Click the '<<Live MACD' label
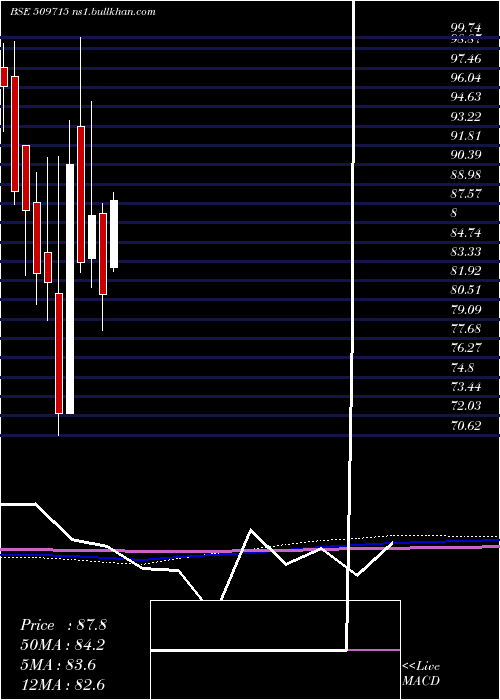500x700 pixels. coord(421,674)
